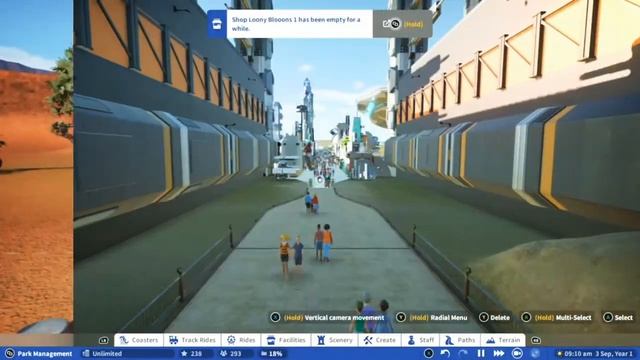Image resolution: width=640 pixels, height=360 pixels.
Task: Click the Paths winding path icon
Action: click(449, 340)
